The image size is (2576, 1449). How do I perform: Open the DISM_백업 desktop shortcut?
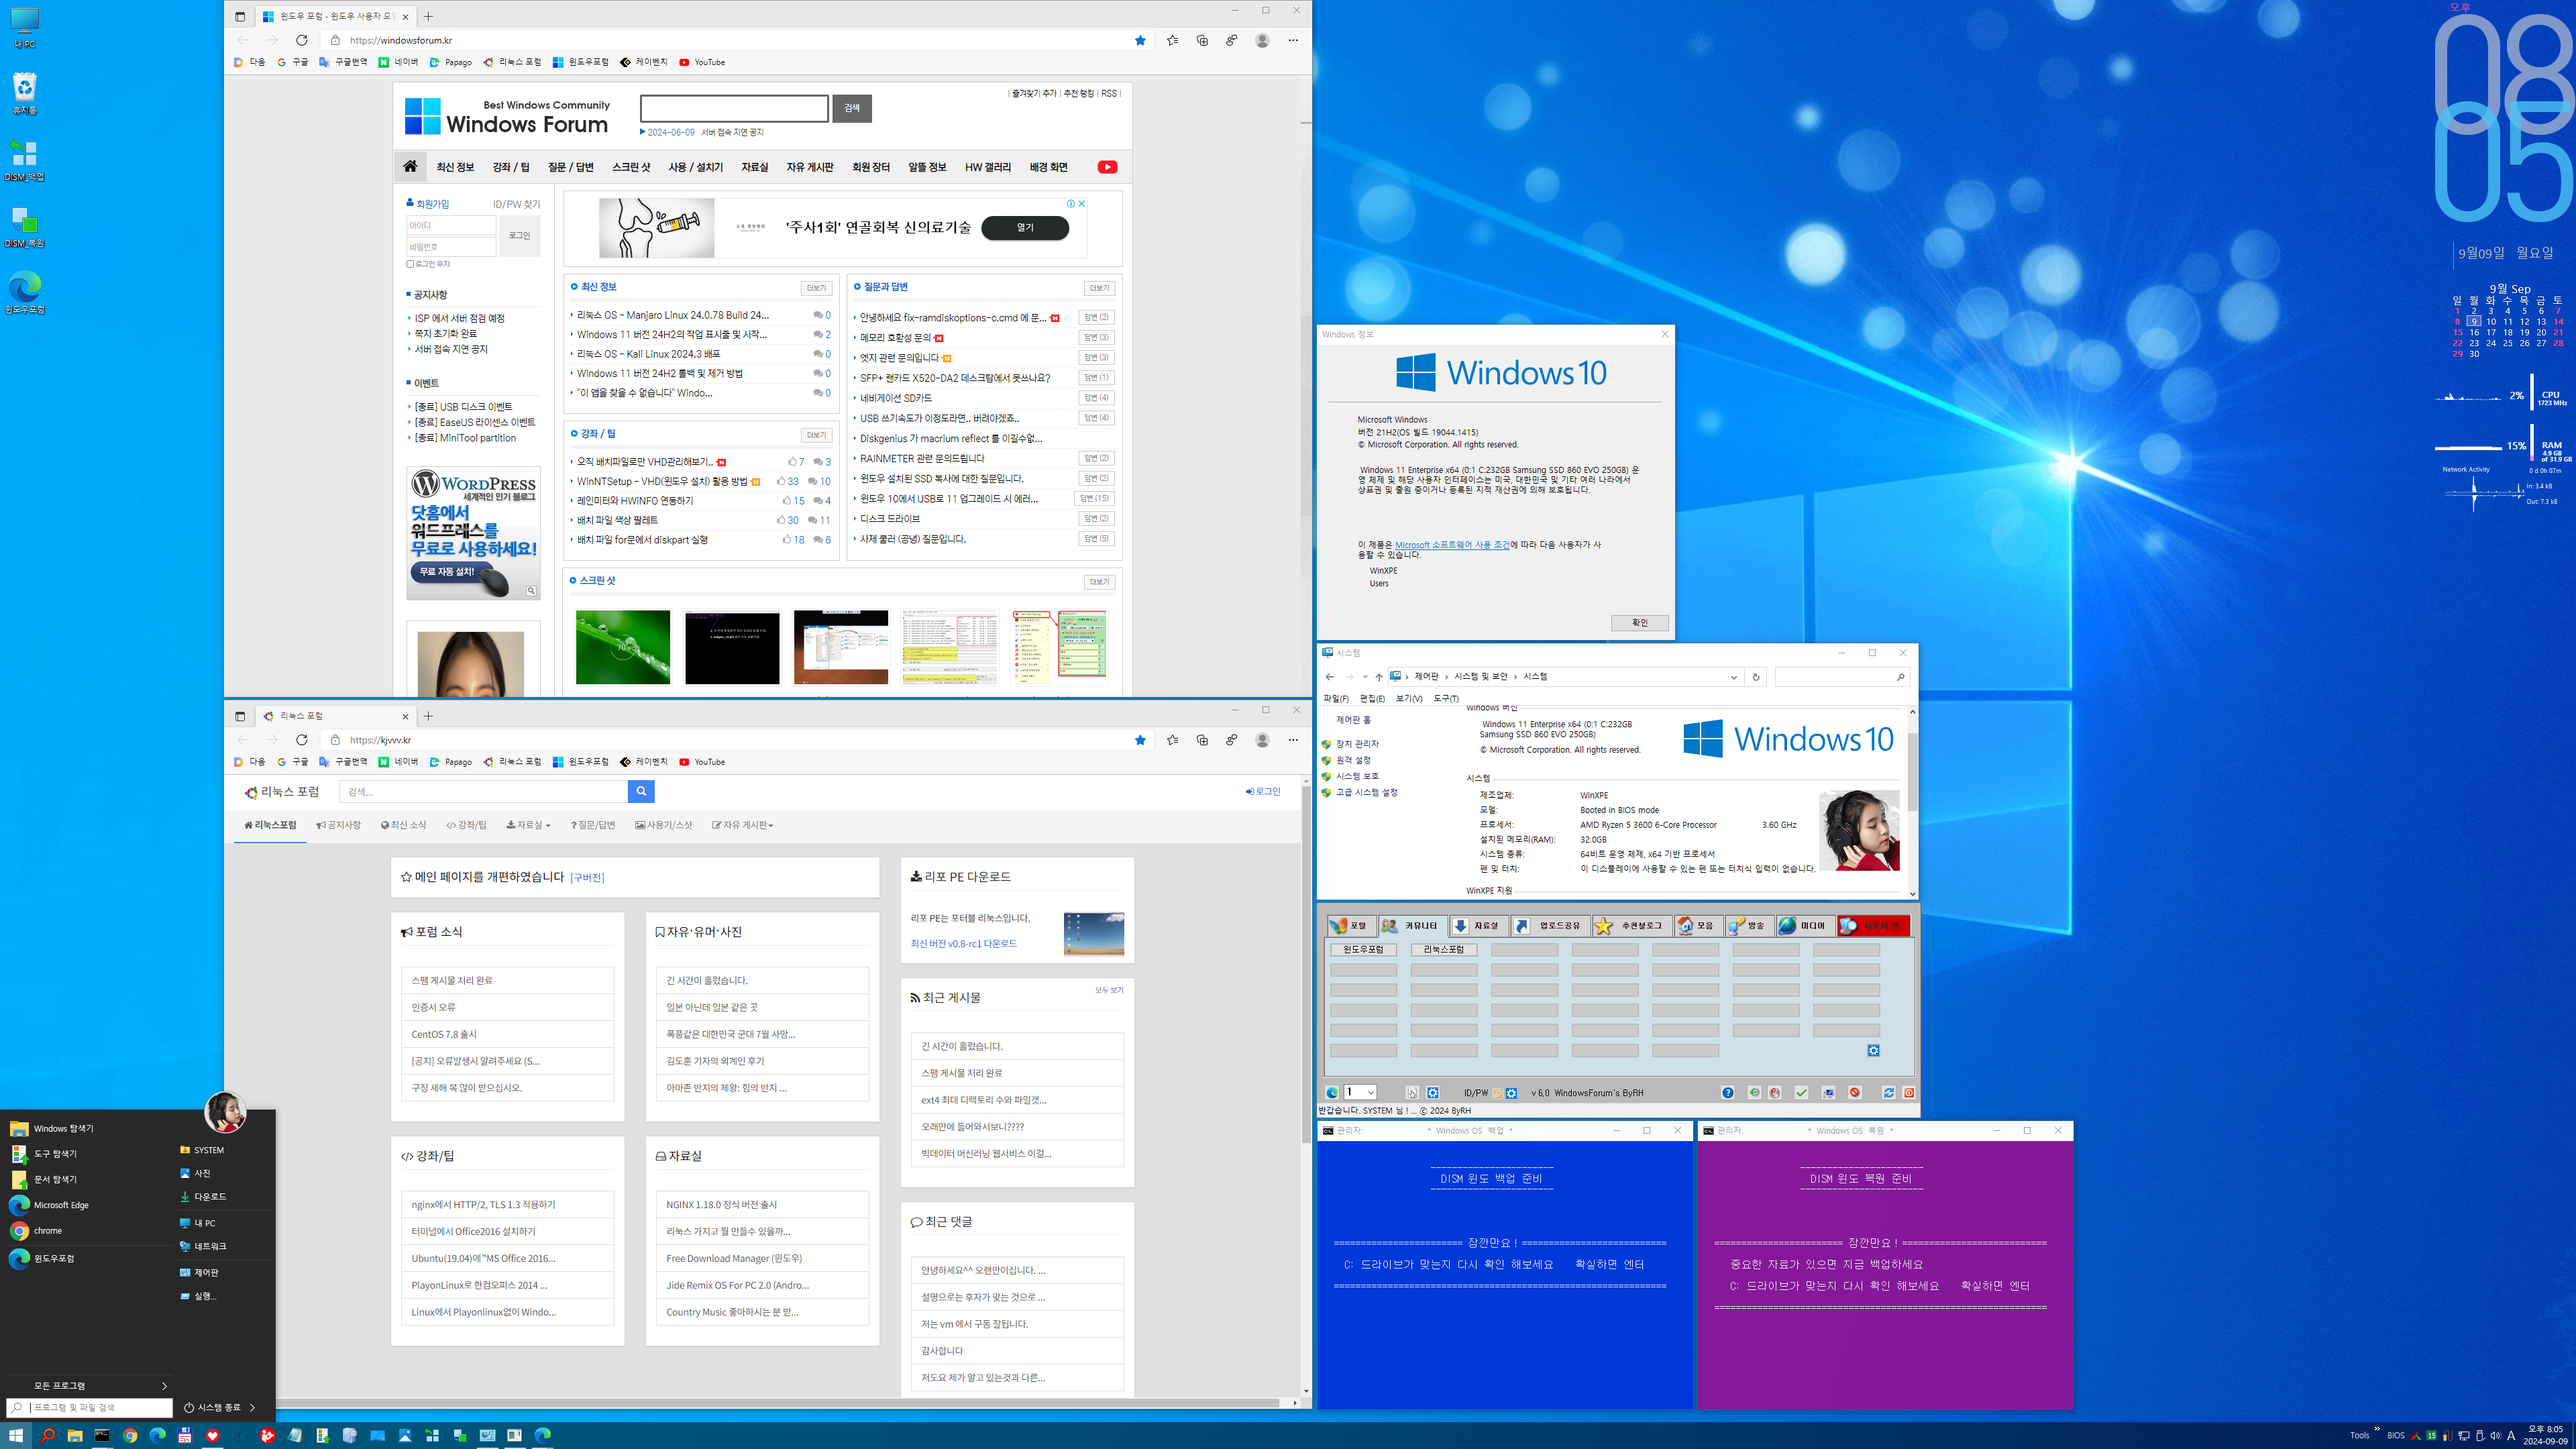tap(25, 160)
